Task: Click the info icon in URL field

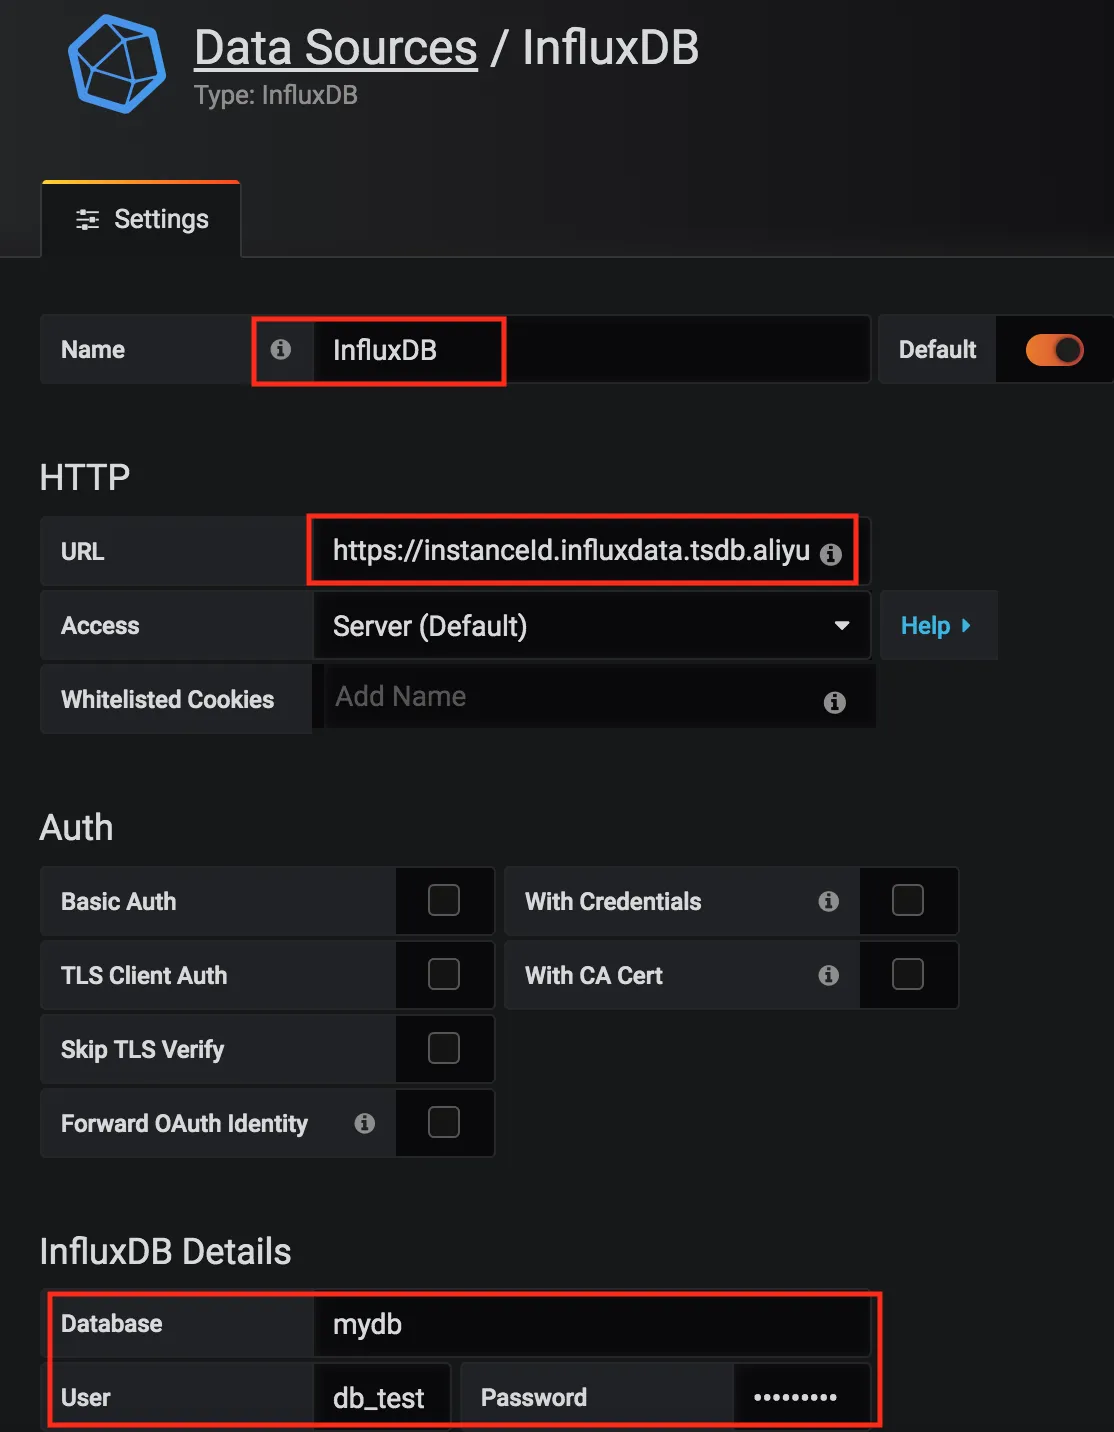Action: (831, 554)
